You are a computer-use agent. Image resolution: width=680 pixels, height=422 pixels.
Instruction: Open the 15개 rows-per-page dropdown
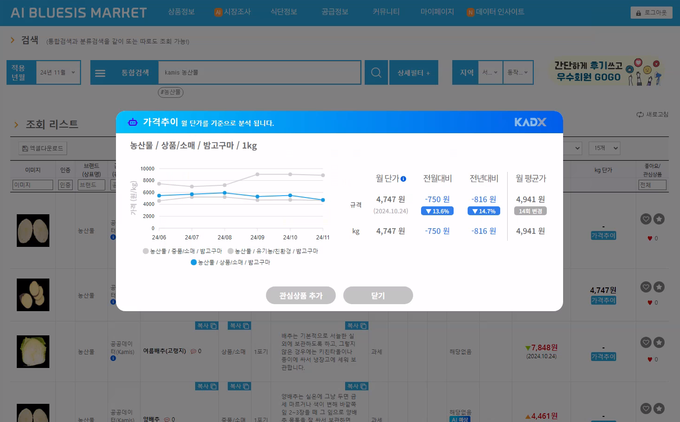tap(604, 148)
